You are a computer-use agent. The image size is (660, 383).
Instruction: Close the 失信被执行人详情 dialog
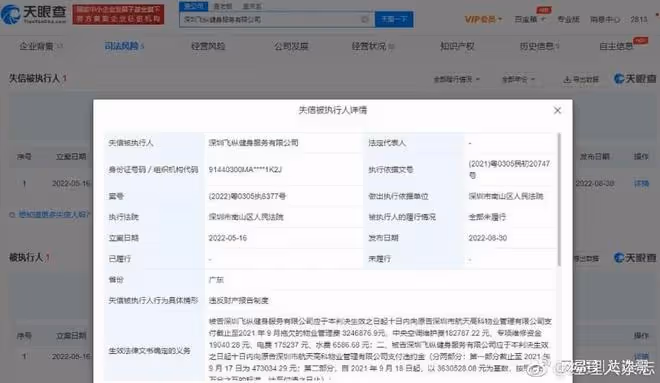point(557,110)
